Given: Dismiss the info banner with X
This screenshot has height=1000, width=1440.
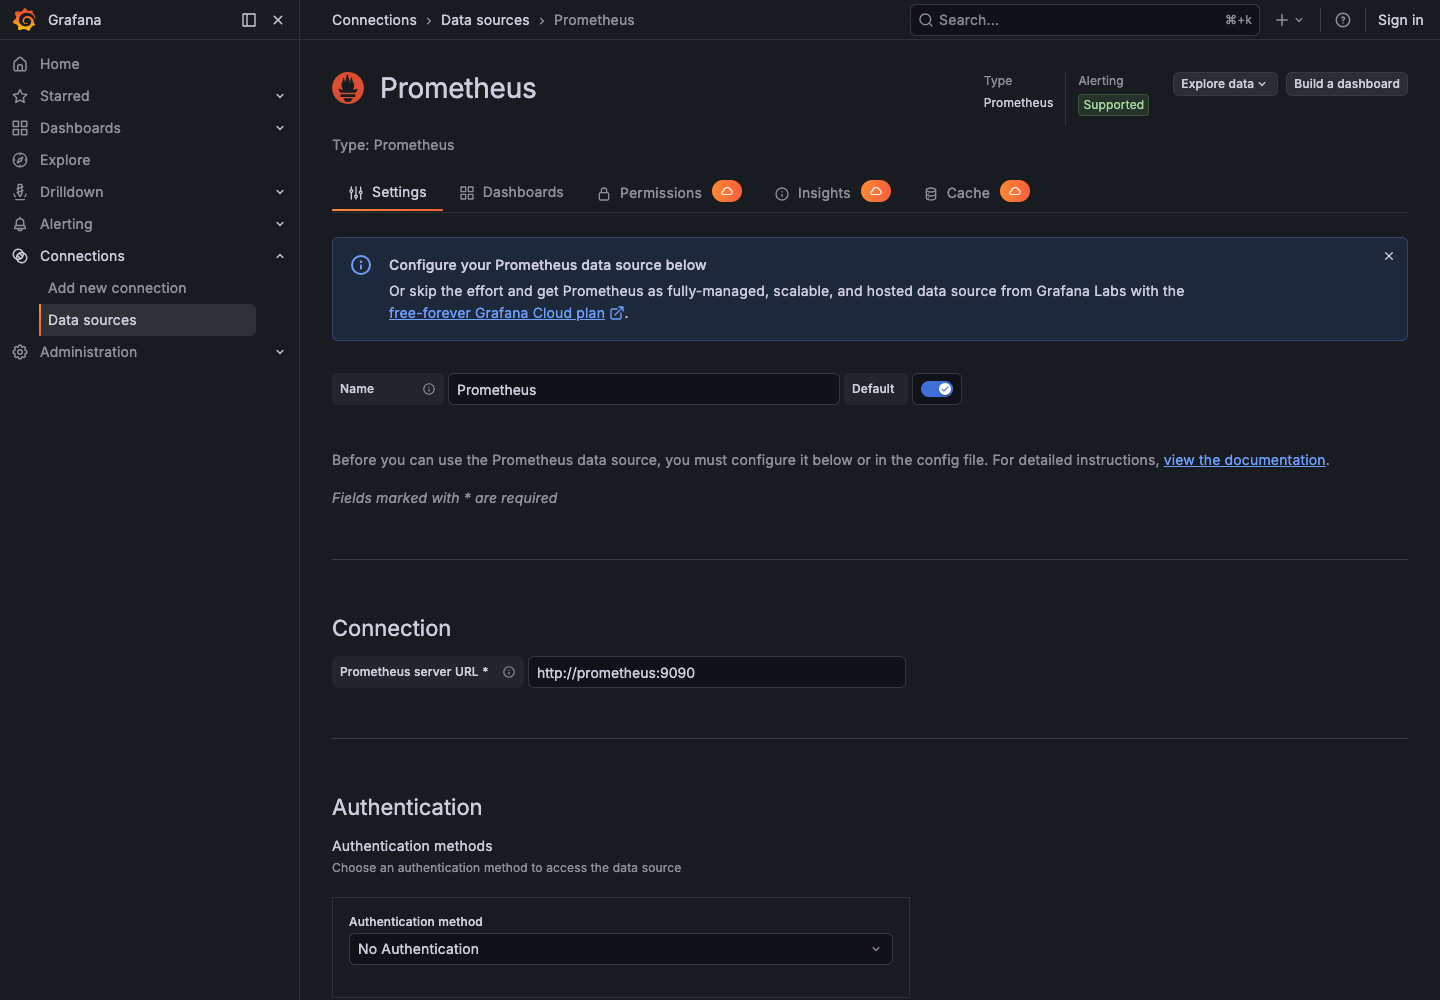Looking at the screenshot, I should point(1389,256).
